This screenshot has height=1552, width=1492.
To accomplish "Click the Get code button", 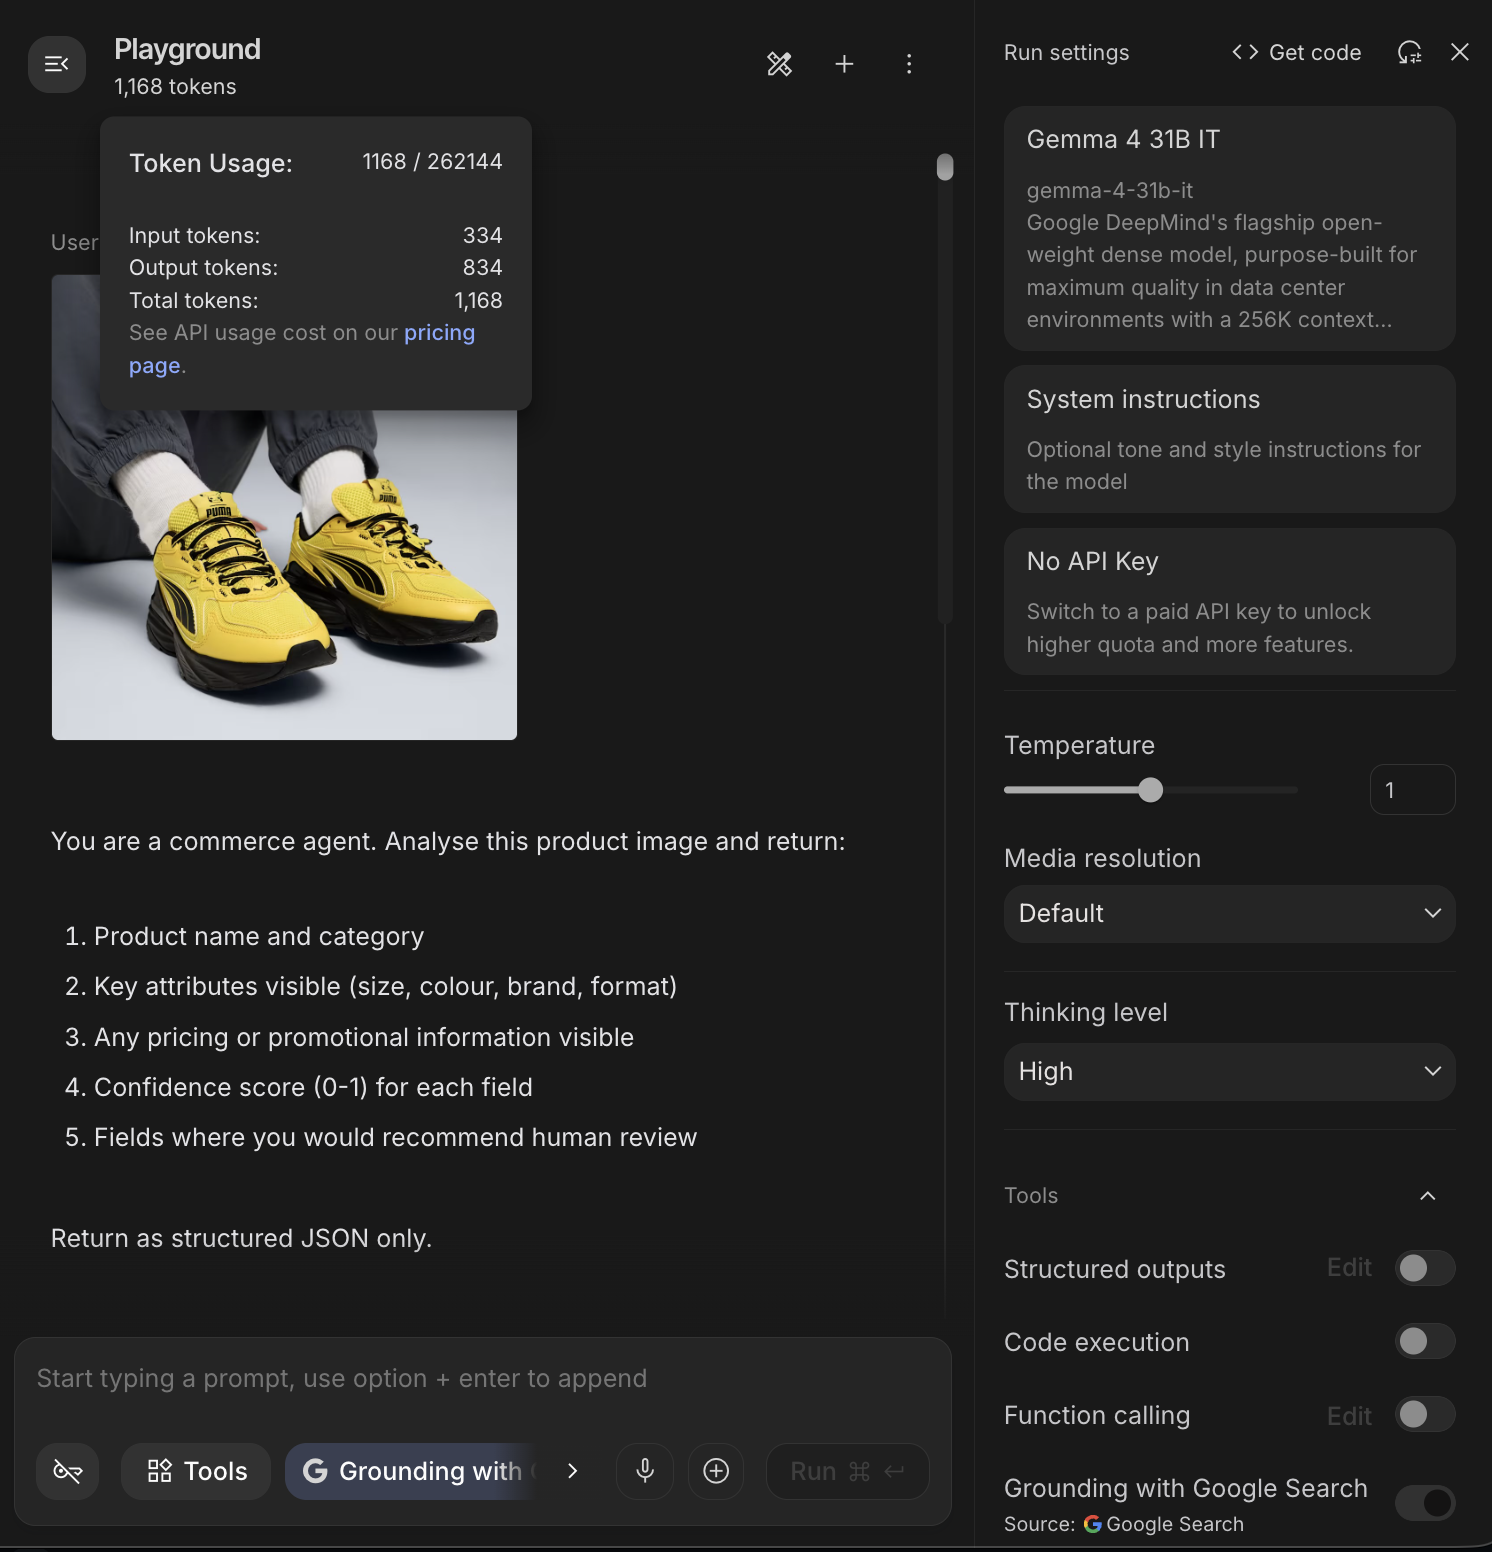I will click(1297, 52).
